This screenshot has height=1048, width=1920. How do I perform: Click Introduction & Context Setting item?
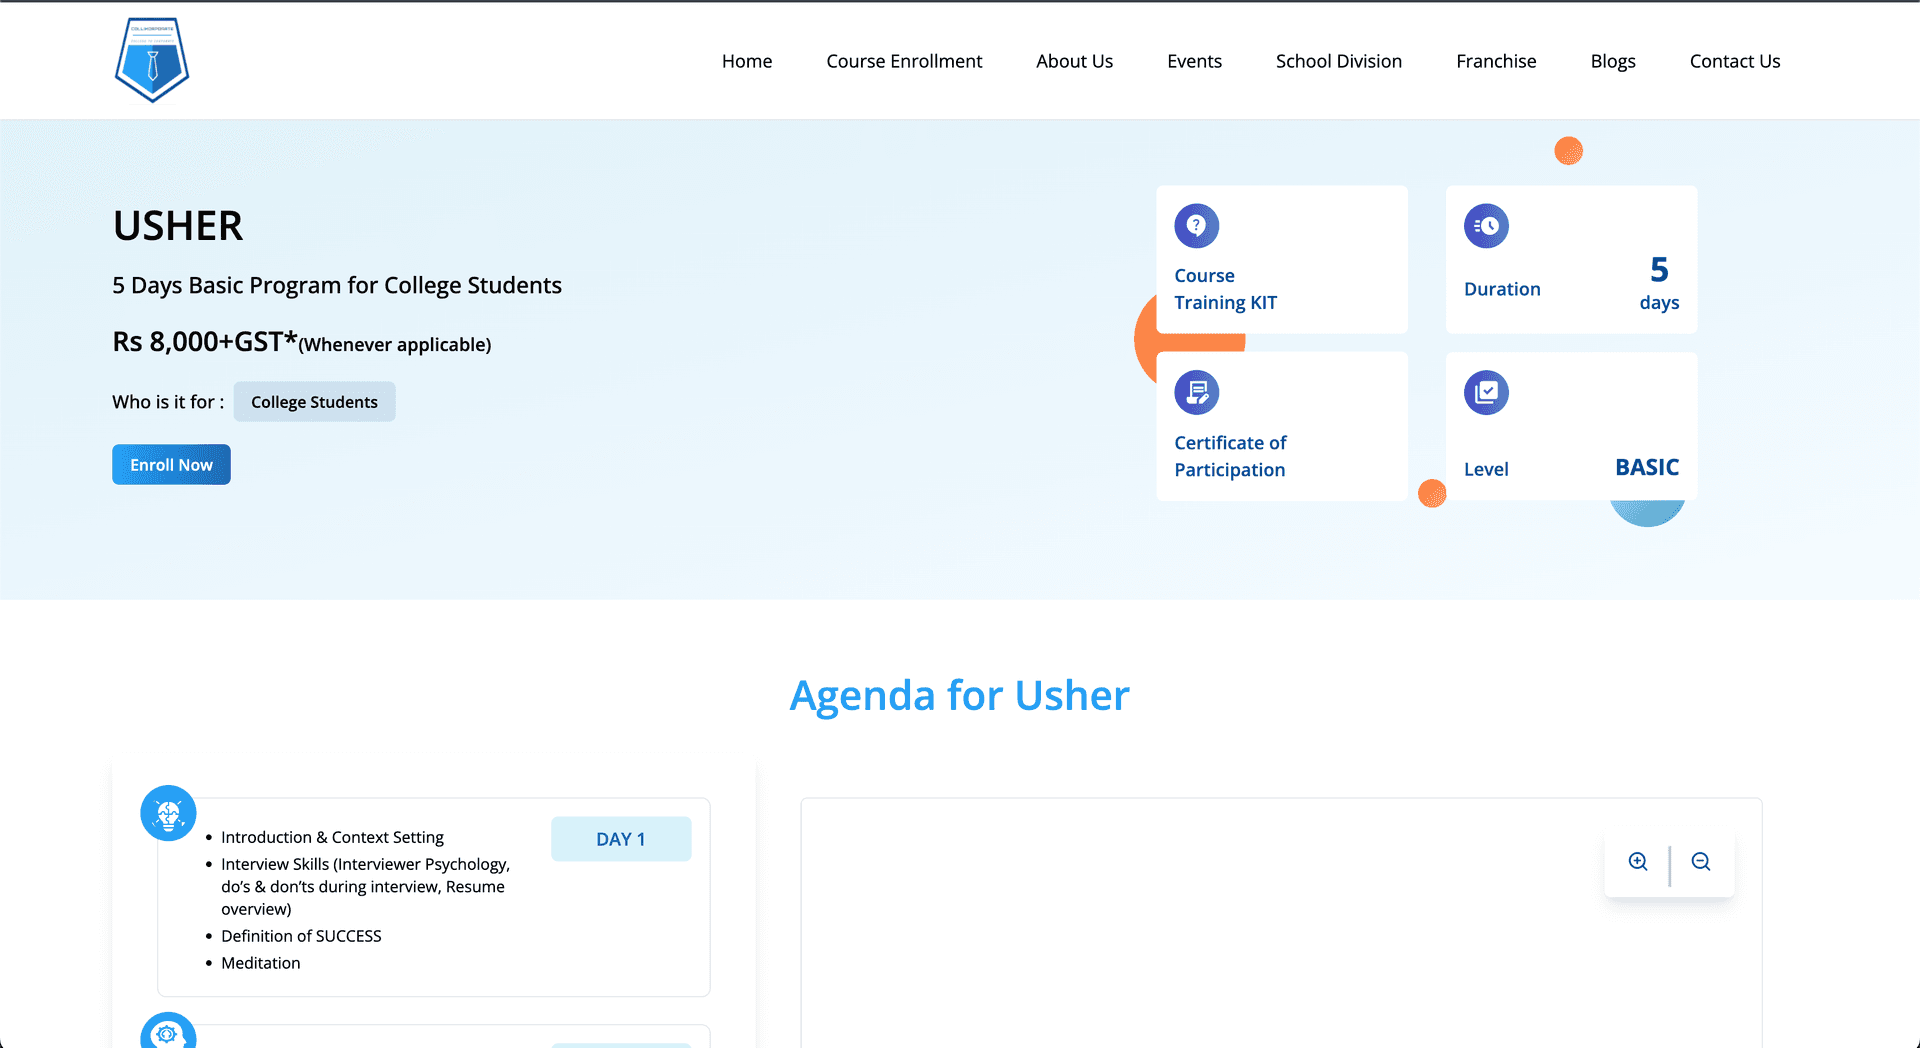(x=332, y=837)
